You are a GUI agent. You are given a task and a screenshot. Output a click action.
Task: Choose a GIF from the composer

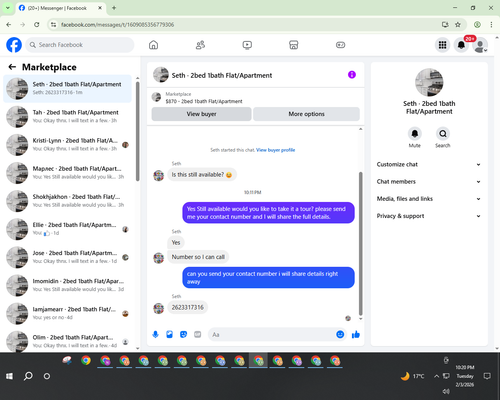198,334
